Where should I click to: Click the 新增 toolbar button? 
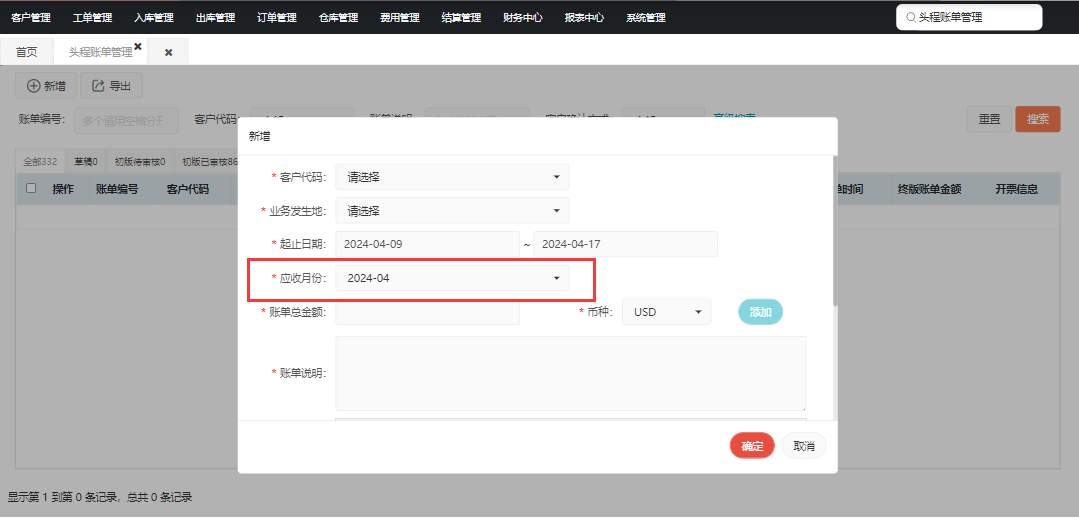point(46,86)
